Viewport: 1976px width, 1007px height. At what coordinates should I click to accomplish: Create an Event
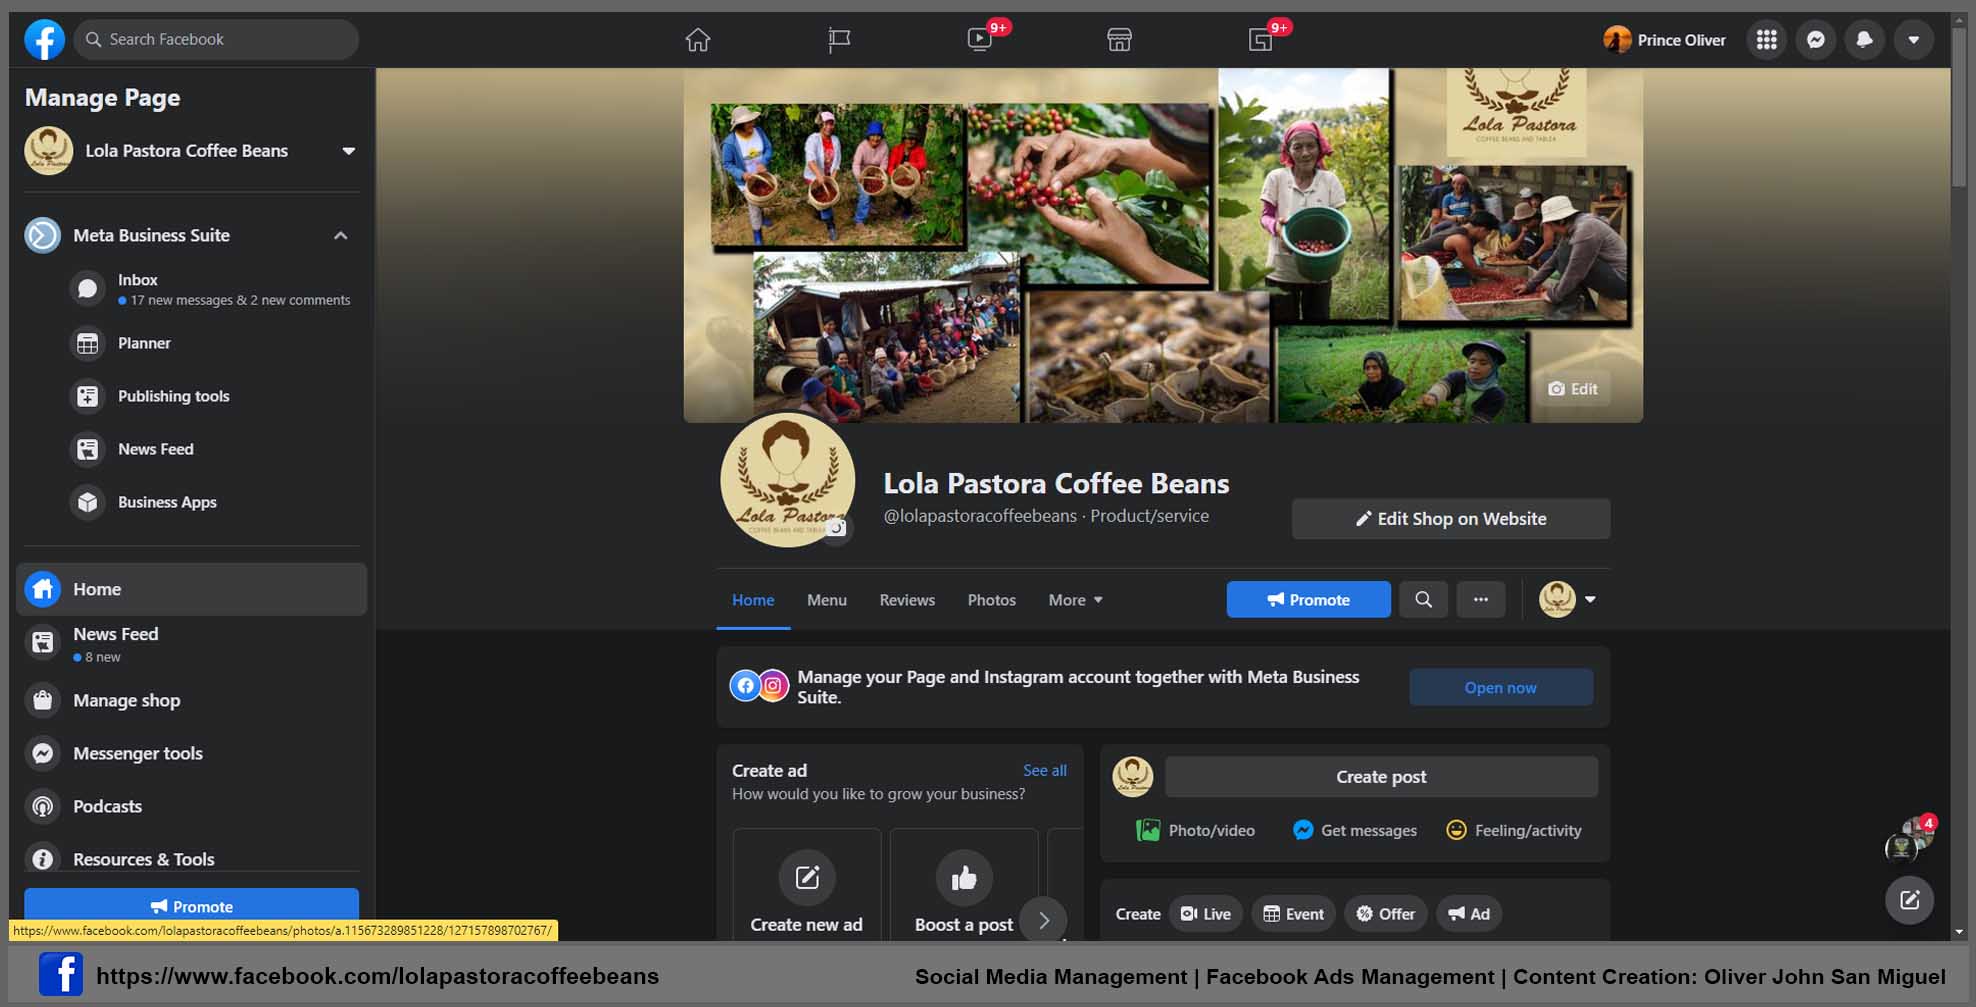1293,914
